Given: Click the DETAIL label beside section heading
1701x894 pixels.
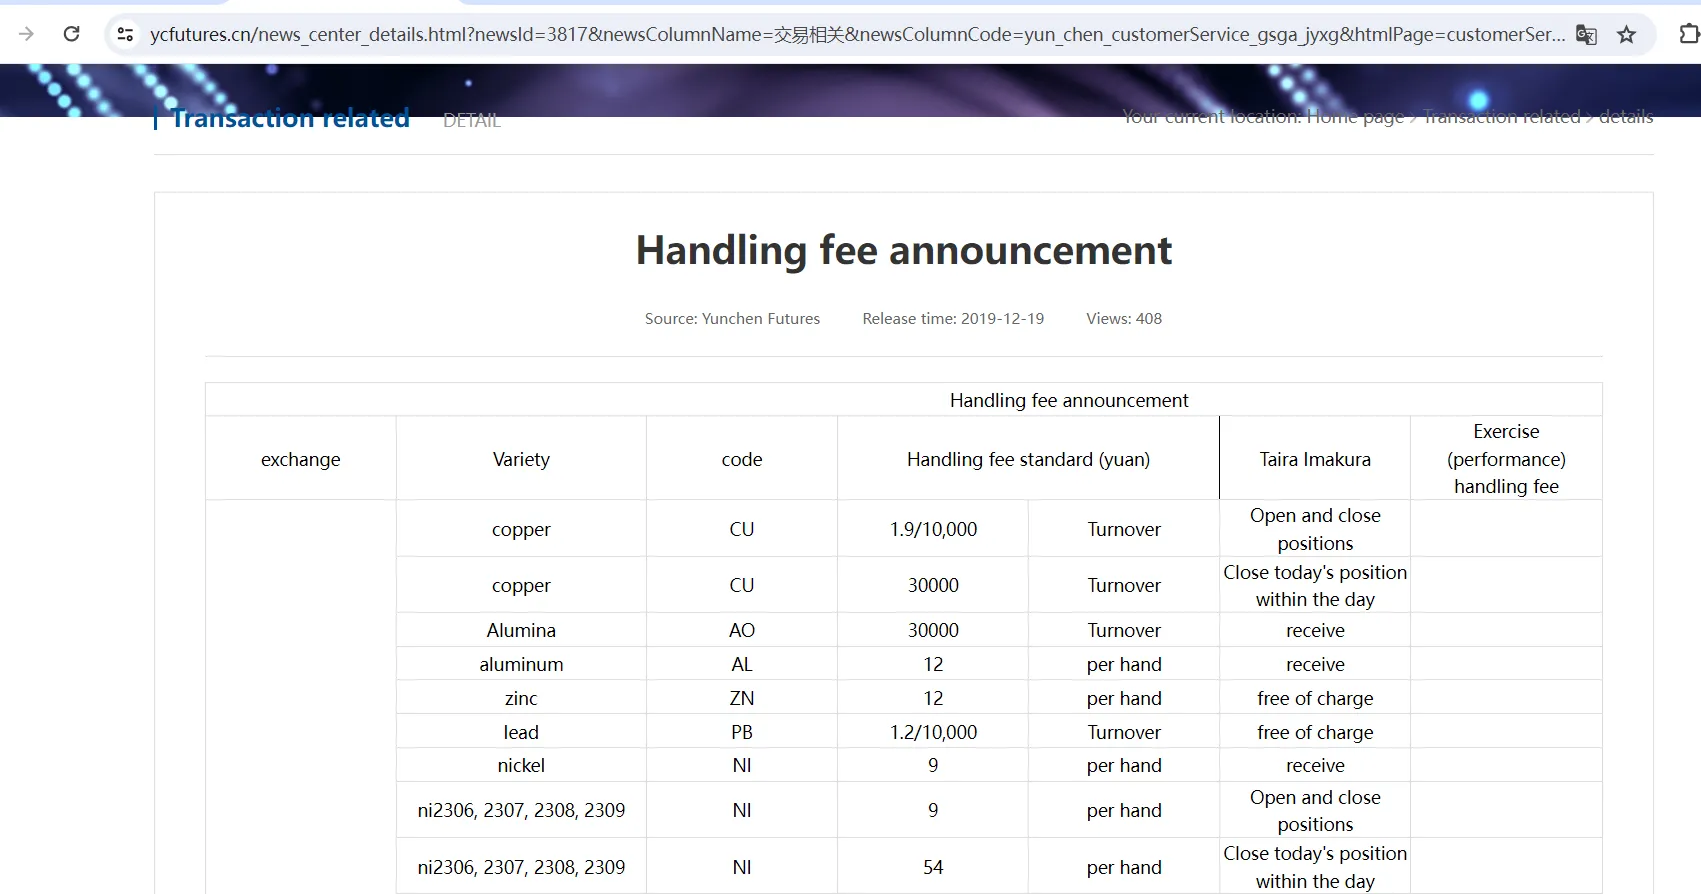Looking at the screenshot, I should tap(472, 120).
